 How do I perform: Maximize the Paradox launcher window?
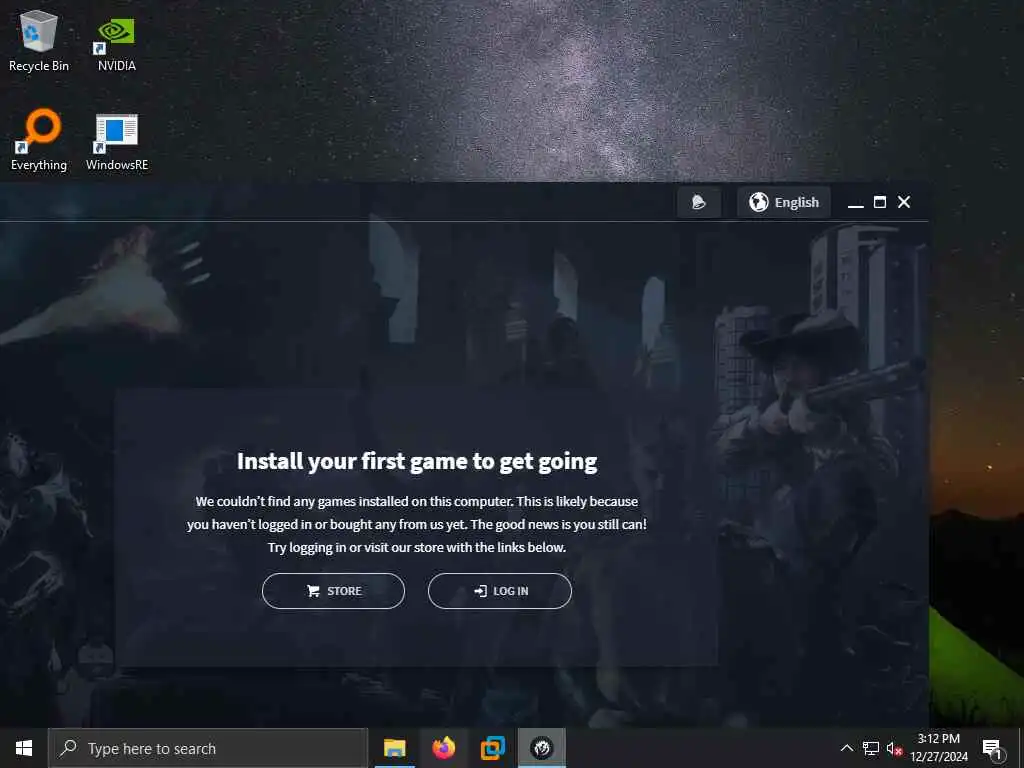tap(880, 202)
